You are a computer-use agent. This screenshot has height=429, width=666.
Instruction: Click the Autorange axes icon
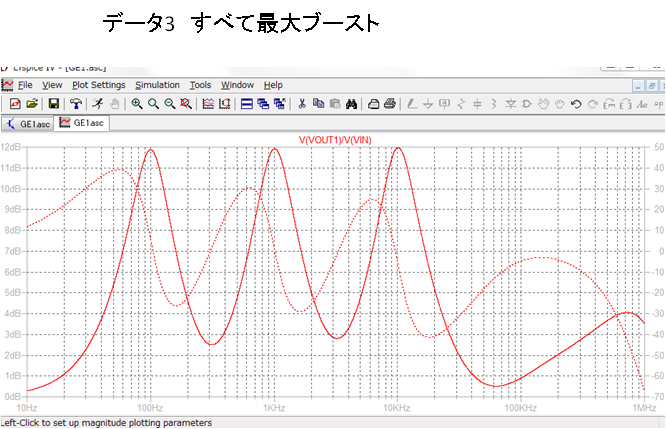[x=225, y=104]
